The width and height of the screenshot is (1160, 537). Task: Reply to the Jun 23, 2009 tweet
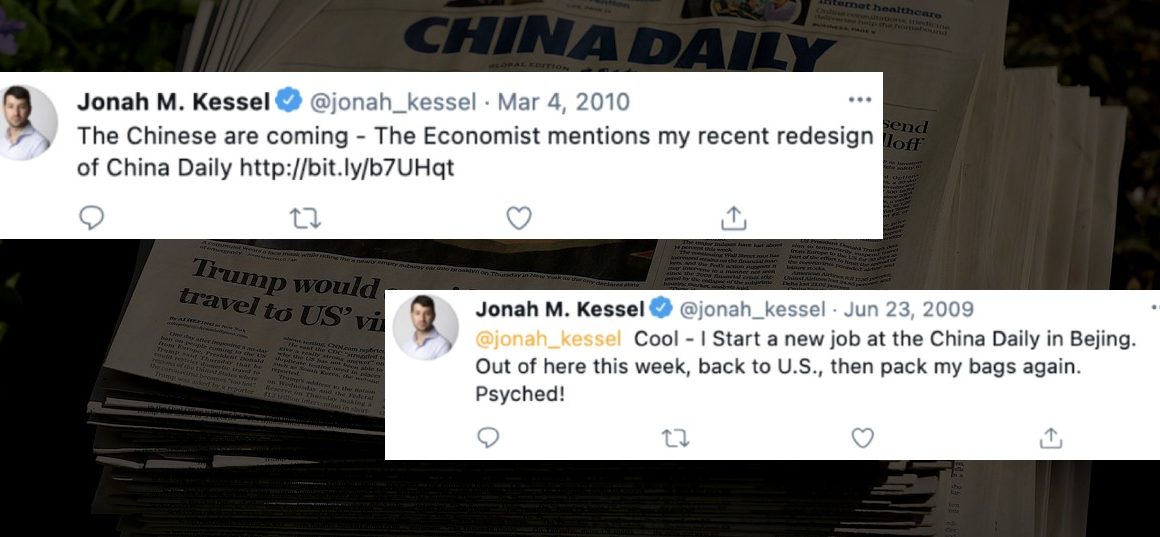[488, 438]
